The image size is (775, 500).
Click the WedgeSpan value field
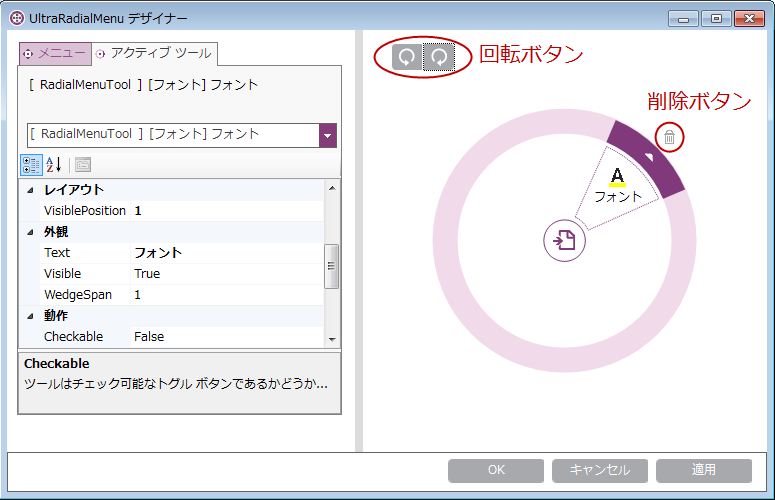(x=227, y=295)
